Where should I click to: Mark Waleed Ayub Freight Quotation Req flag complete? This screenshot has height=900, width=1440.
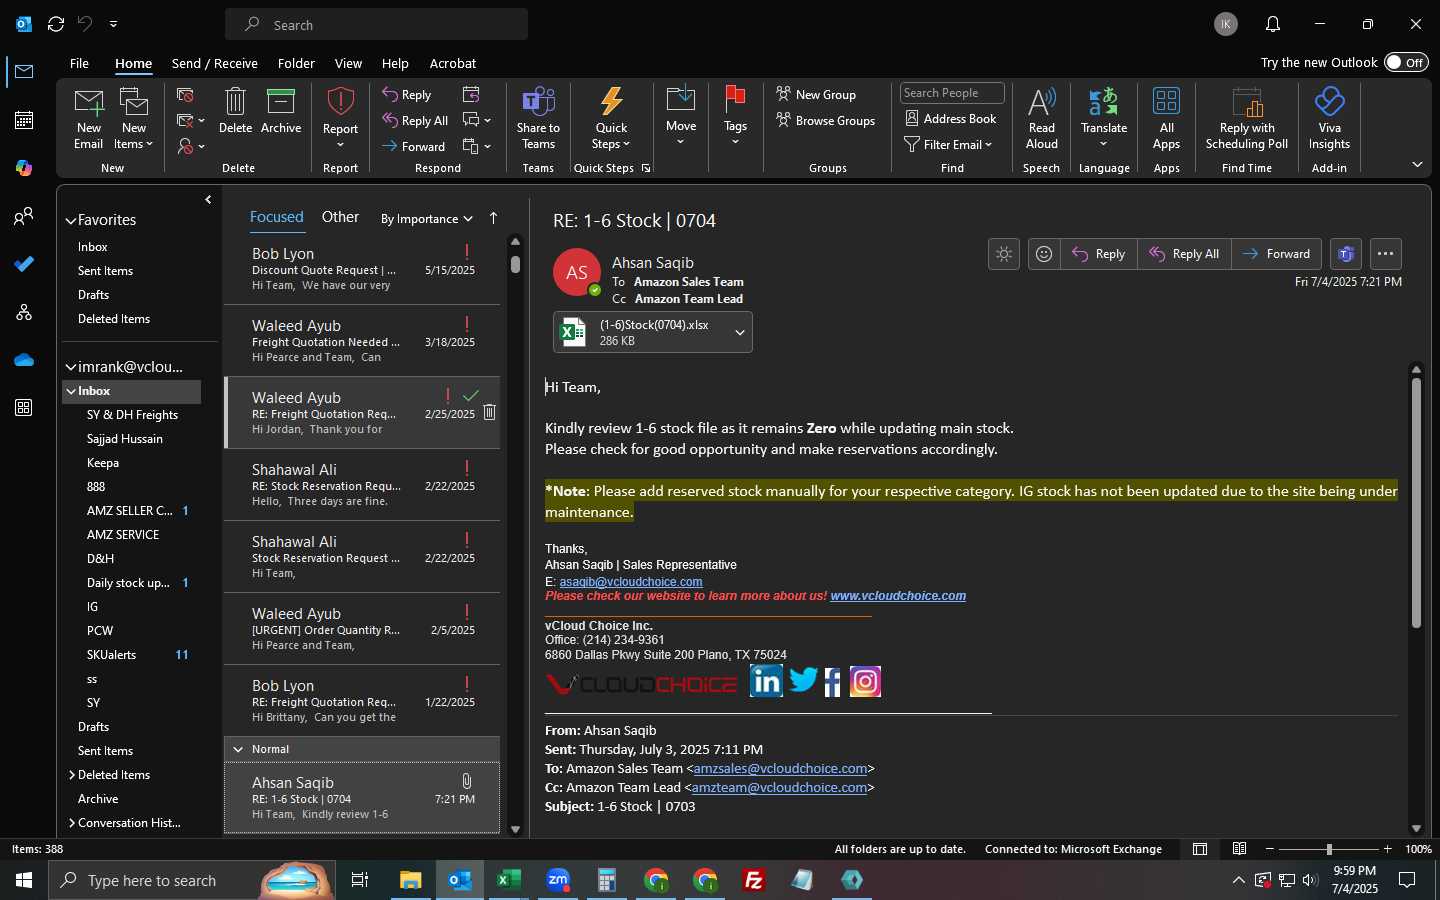coord(471,396)
